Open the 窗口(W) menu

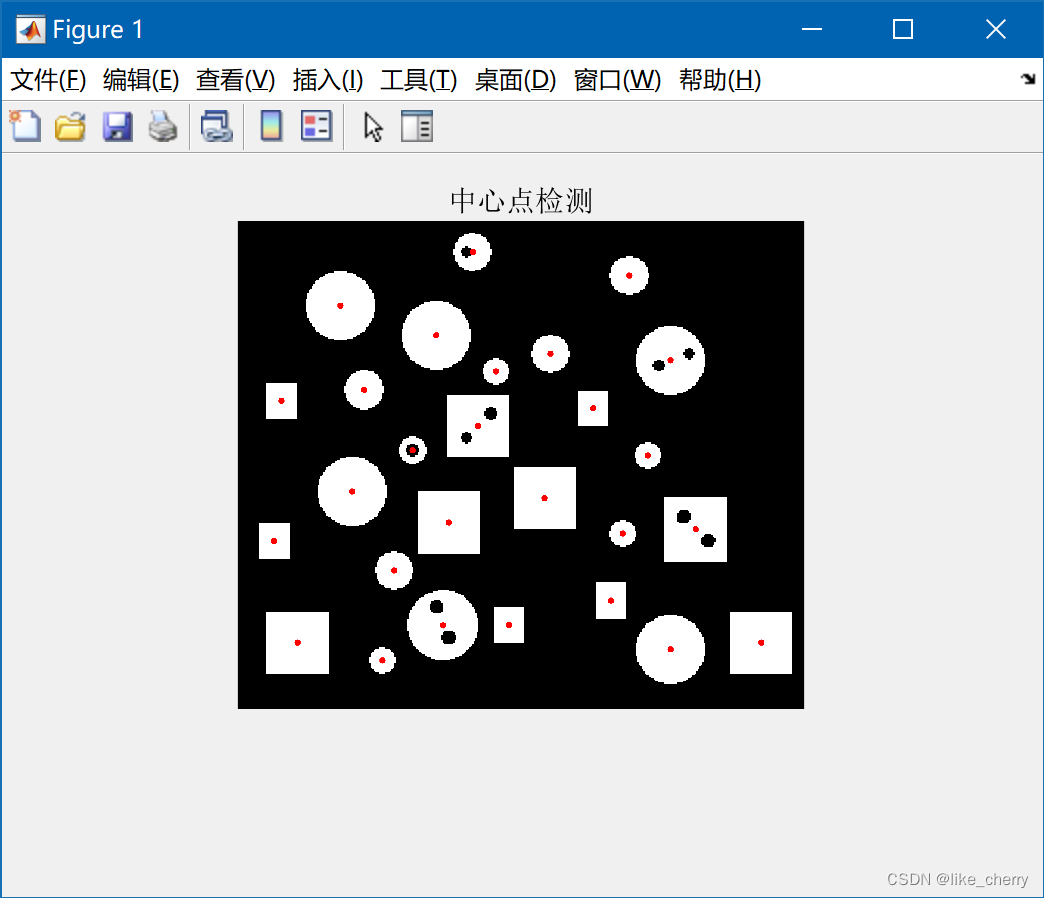tap(617, 80)
